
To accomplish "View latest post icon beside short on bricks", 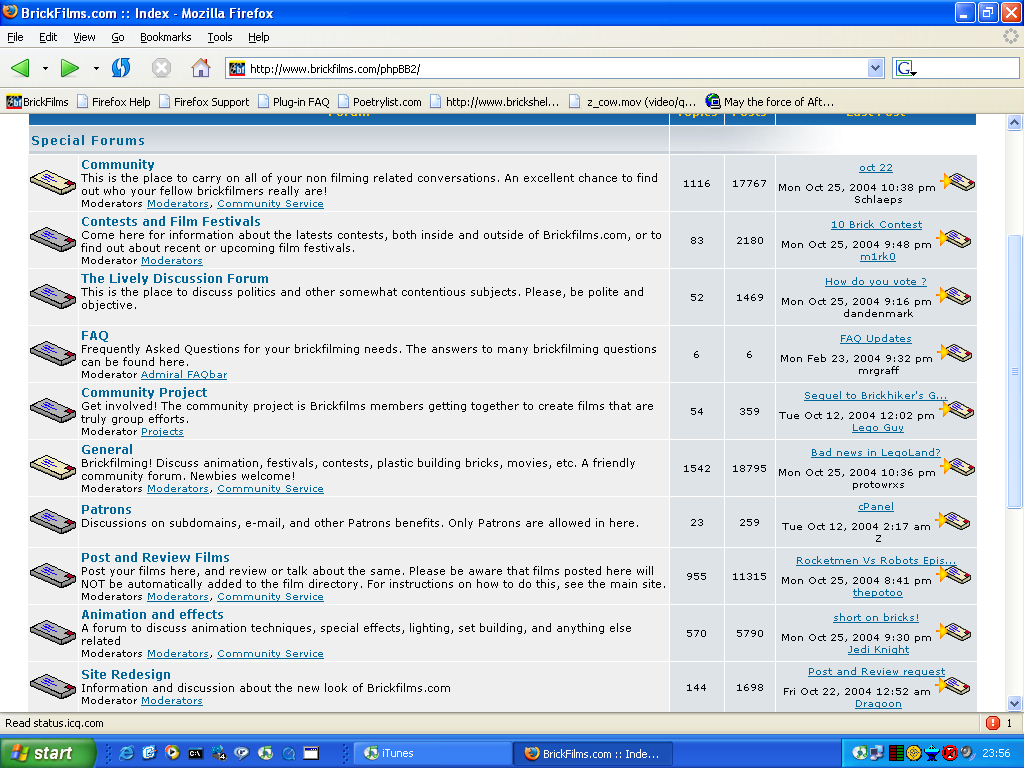I will point(954,632).
